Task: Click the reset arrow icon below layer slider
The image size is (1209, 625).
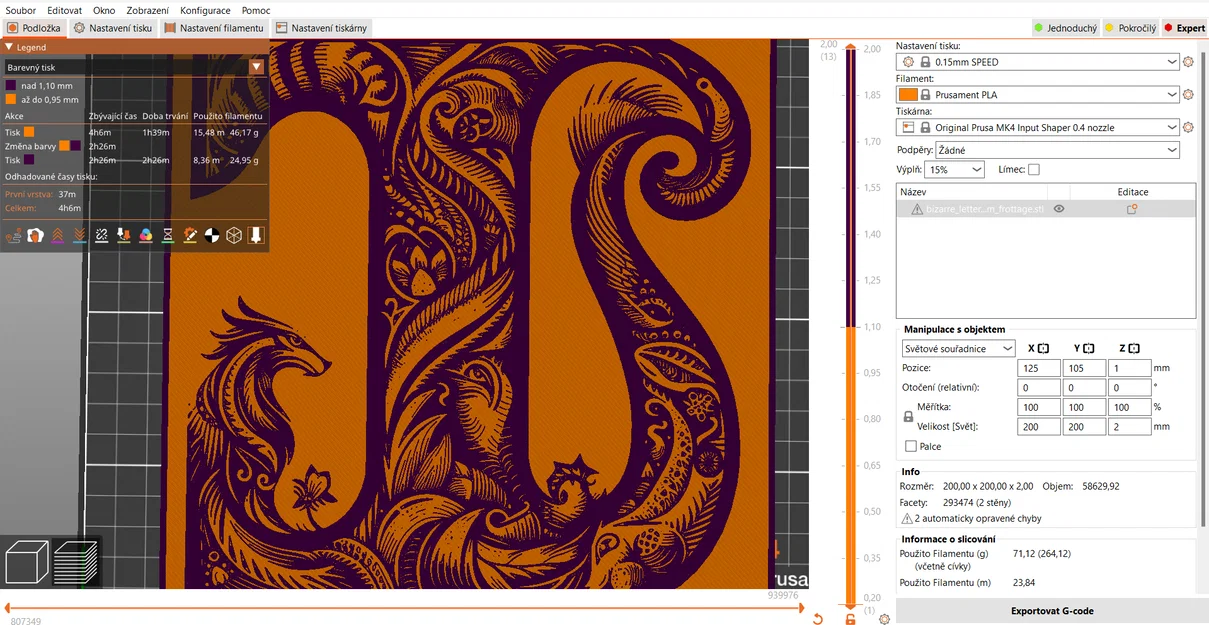Action: (x=817, y=619)
